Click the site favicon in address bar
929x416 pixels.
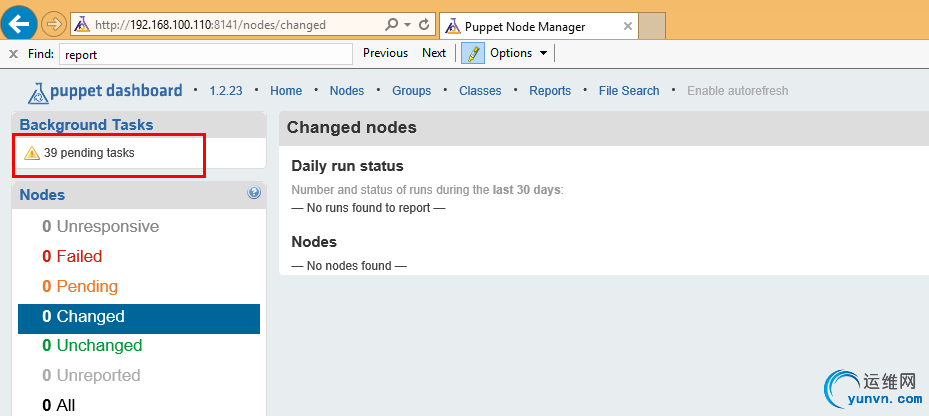82,25
